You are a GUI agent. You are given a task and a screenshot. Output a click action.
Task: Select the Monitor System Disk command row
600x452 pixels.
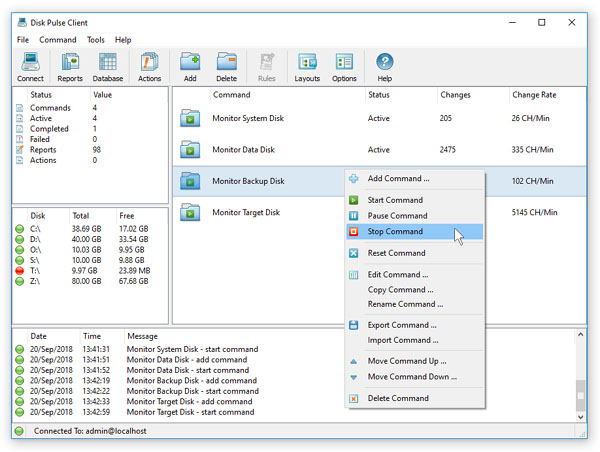379,118
